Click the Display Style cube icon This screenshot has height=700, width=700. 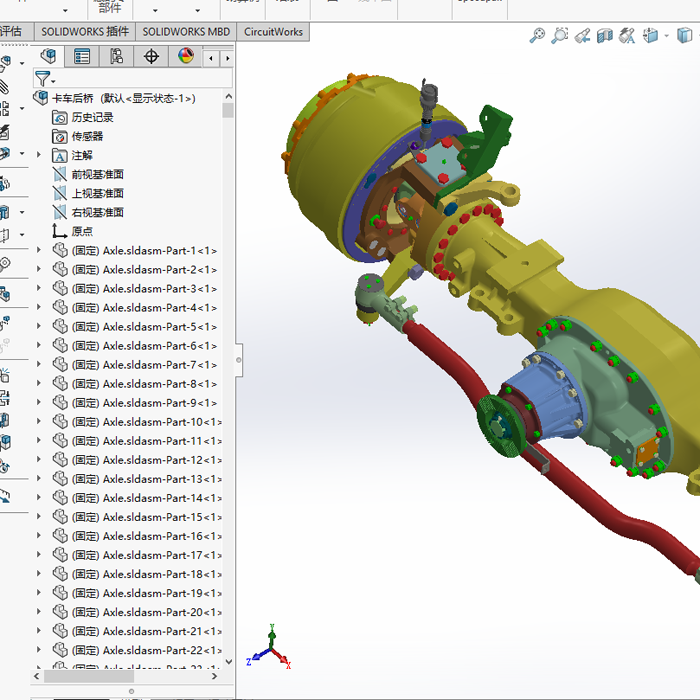[684, 35]
